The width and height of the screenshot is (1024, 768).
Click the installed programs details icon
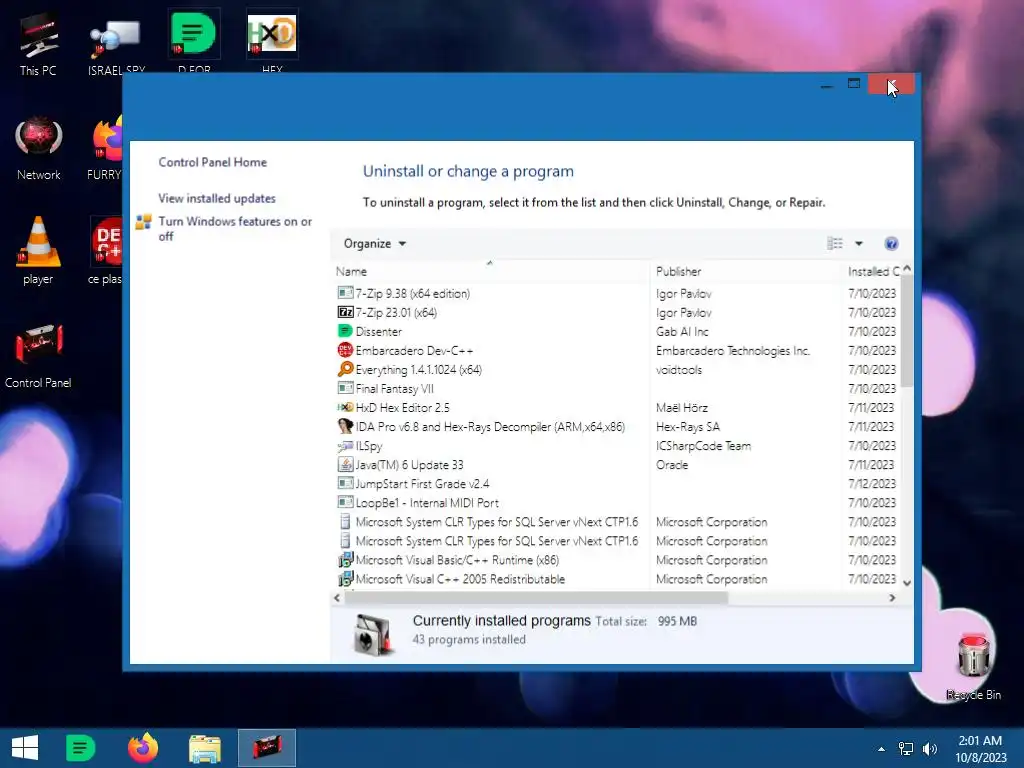(x=373, y=633)
